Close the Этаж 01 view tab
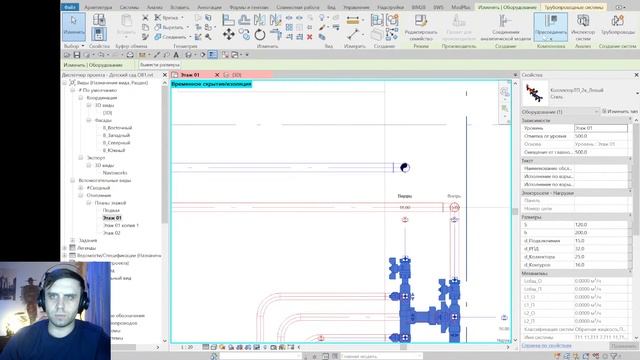 [217, 75]
